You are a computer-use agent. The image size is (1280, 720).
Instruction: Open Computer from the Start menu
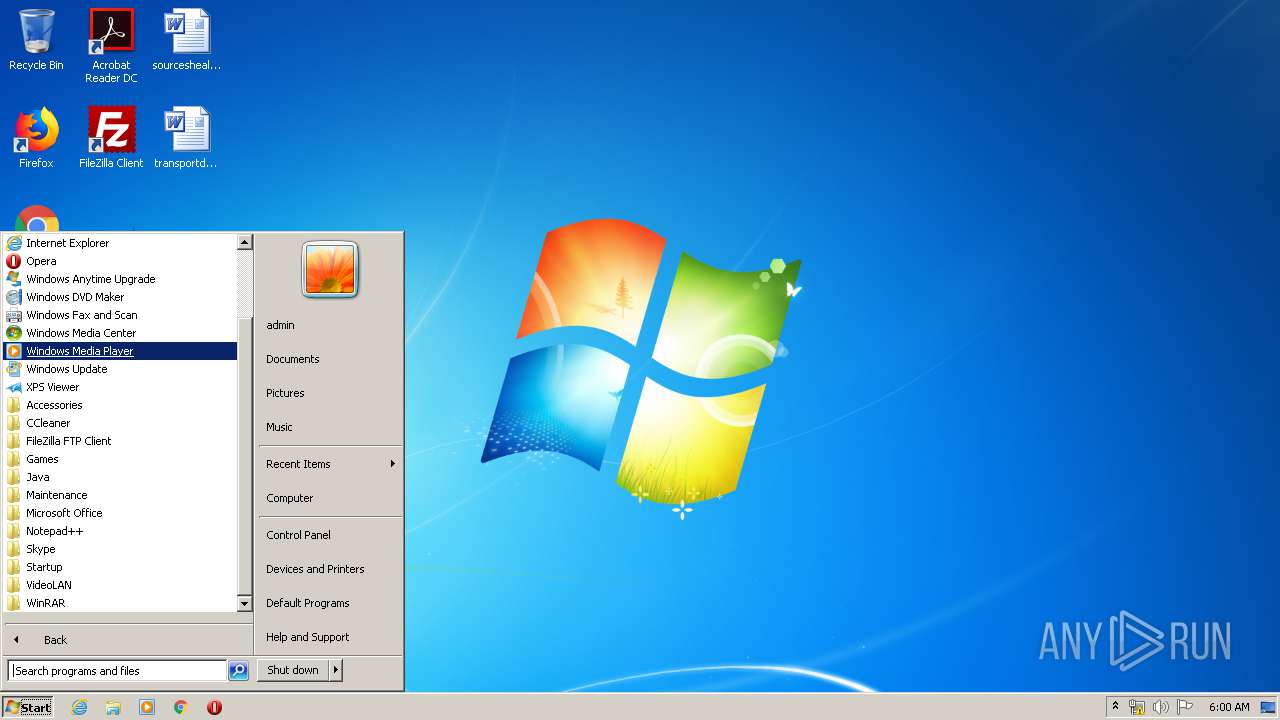click(x=330, y=498)
